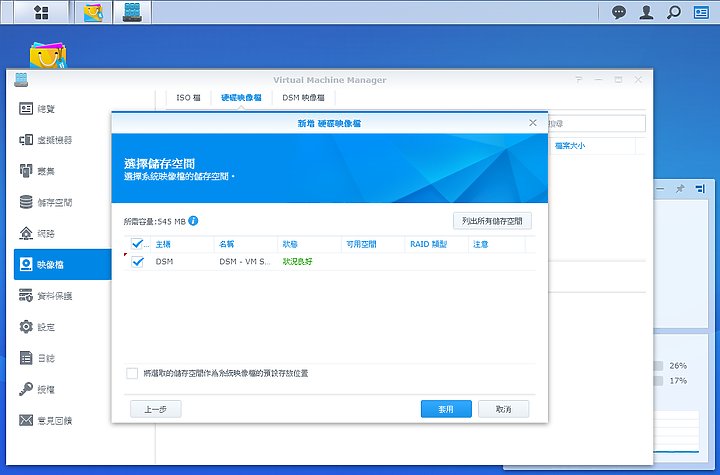Uncheck the DSM host row checkbox
Screen dimensions: 720x475
point(137,262)
